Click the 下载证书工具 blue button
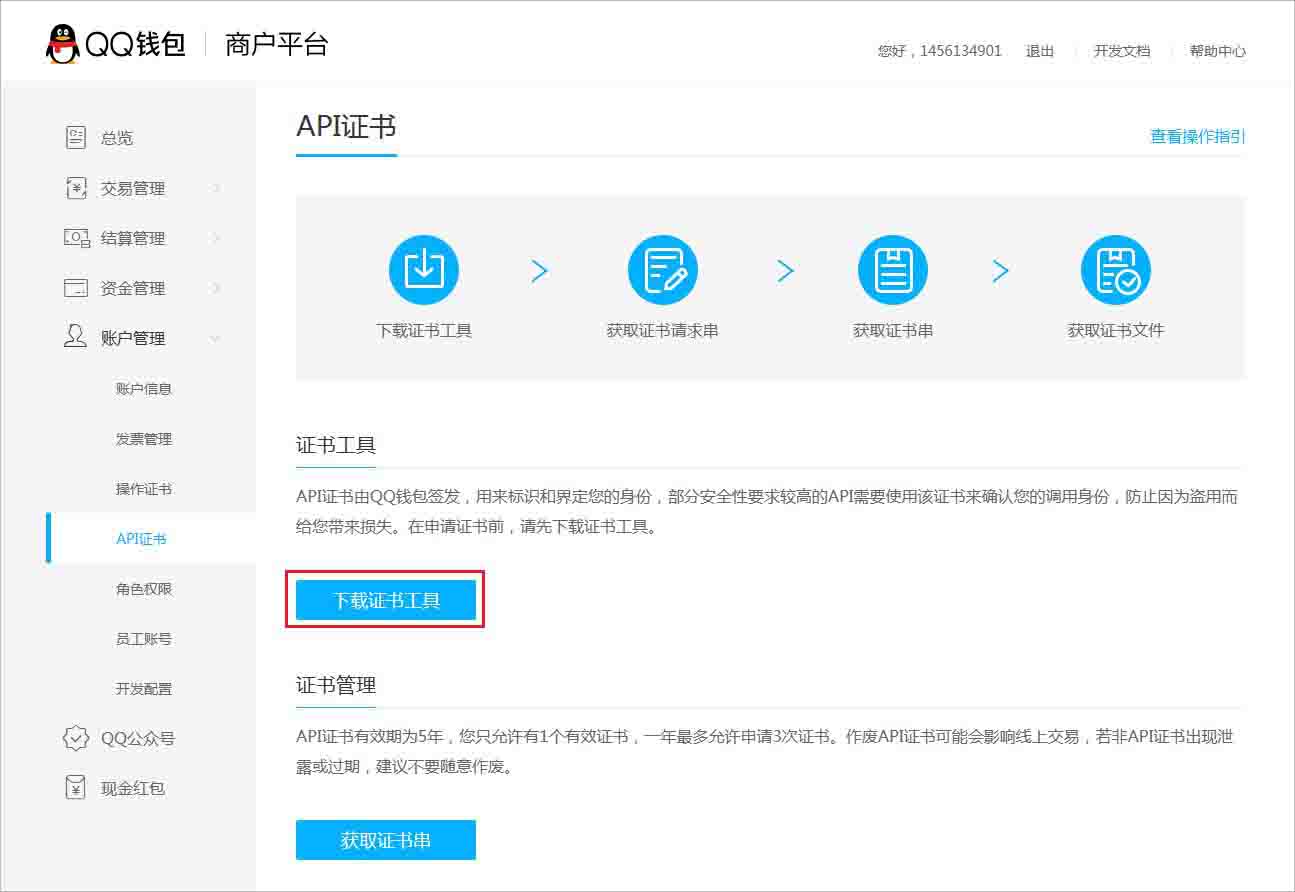This screenshot has height=892, width=1295. tap(386, 600)
